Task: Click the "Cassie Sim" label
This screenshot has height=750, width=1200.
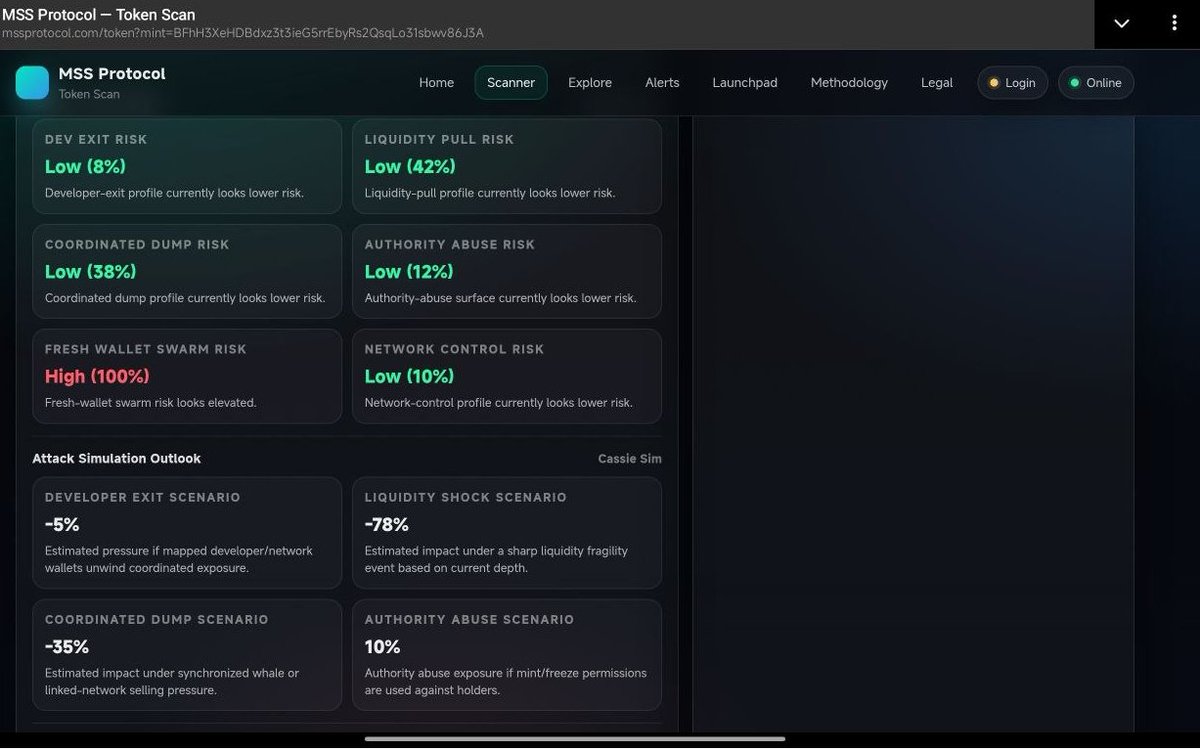Action: (x=630, y=459)
